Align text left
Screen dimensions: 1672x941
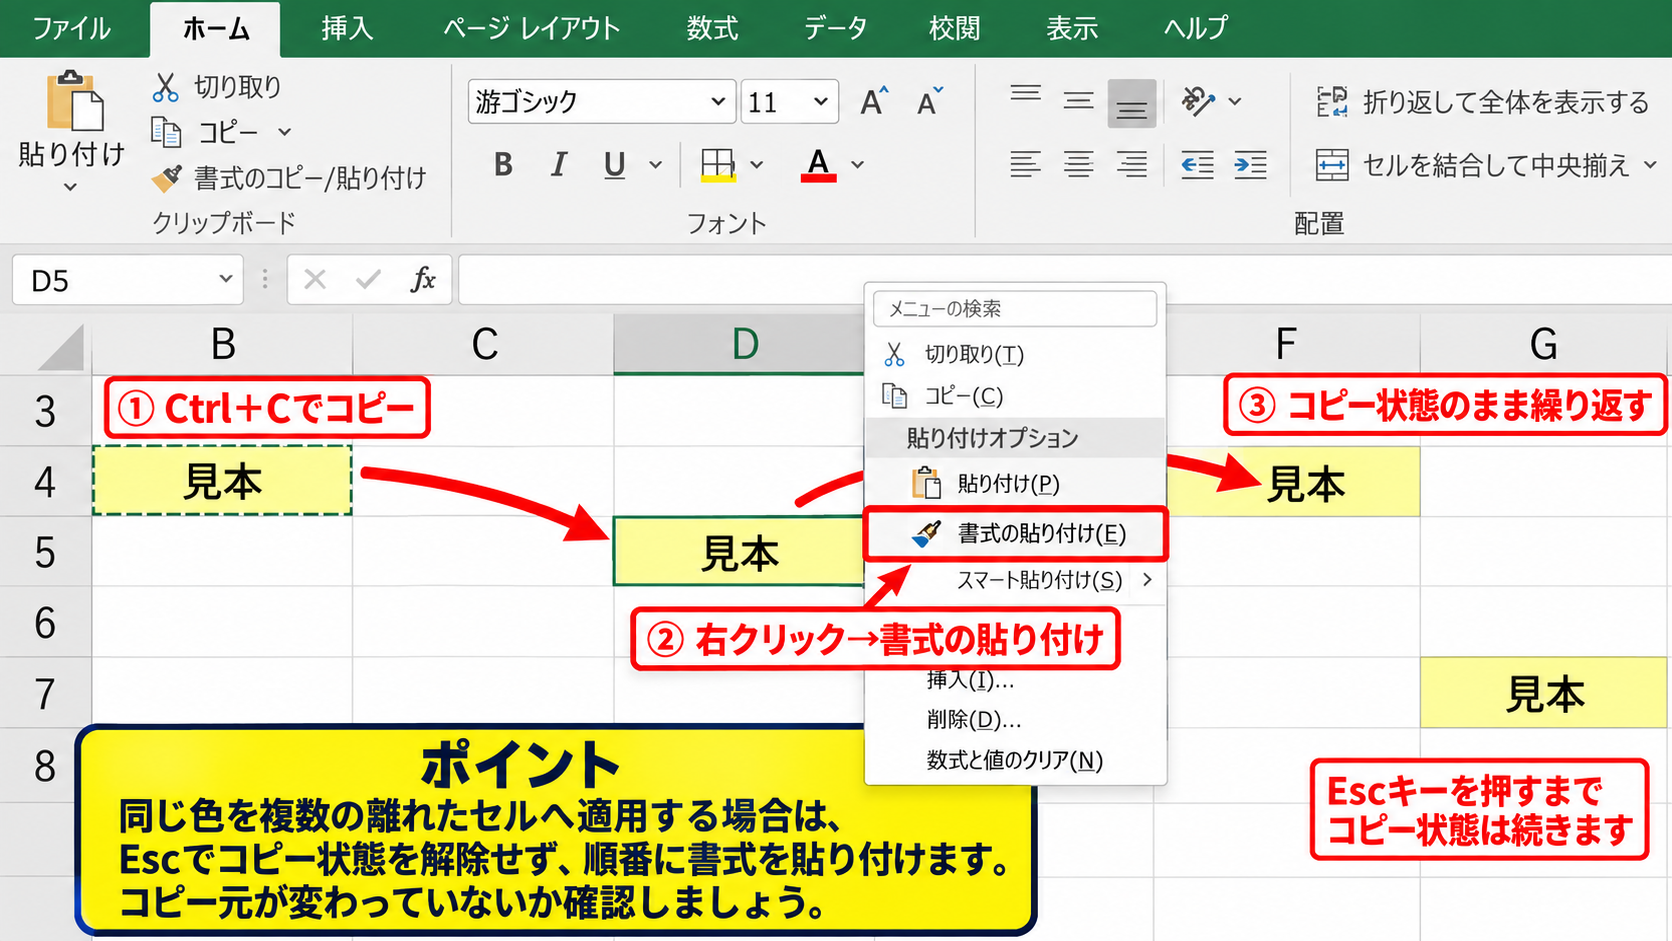(1025, 164)
